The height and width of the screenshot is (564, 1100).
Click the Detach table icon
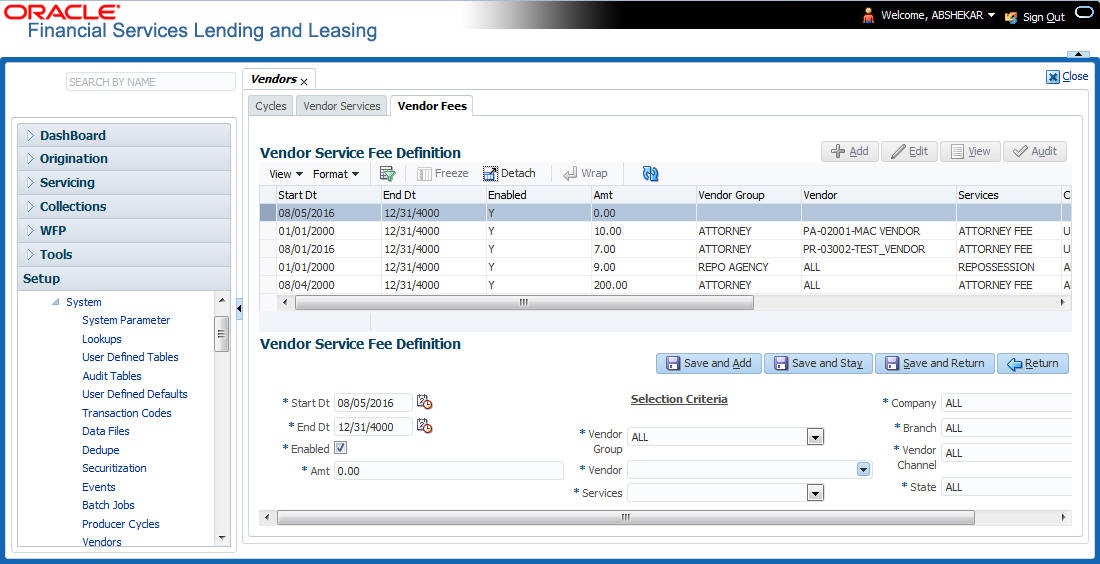pyautogui.click(x=490, y=173)
